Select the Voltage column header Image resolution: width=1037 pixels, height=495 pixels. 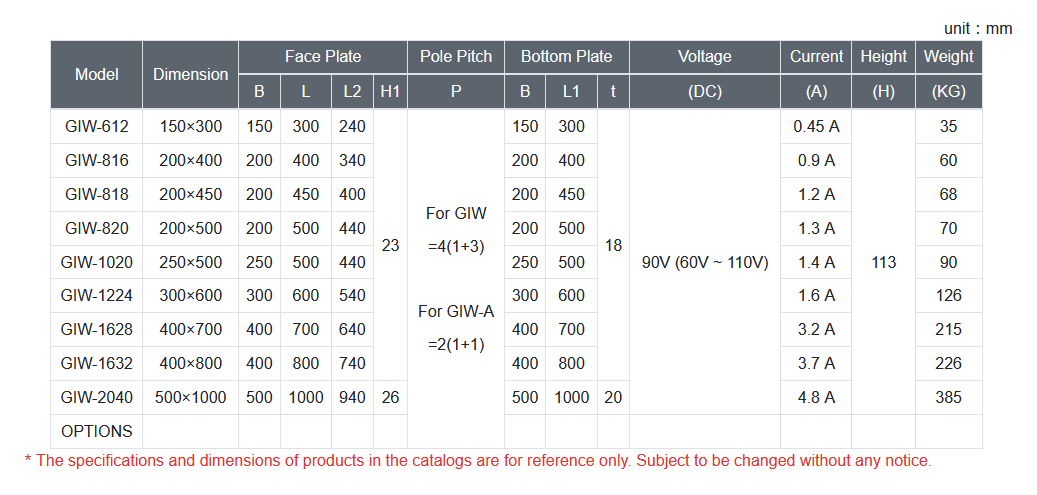coord(704,57)
